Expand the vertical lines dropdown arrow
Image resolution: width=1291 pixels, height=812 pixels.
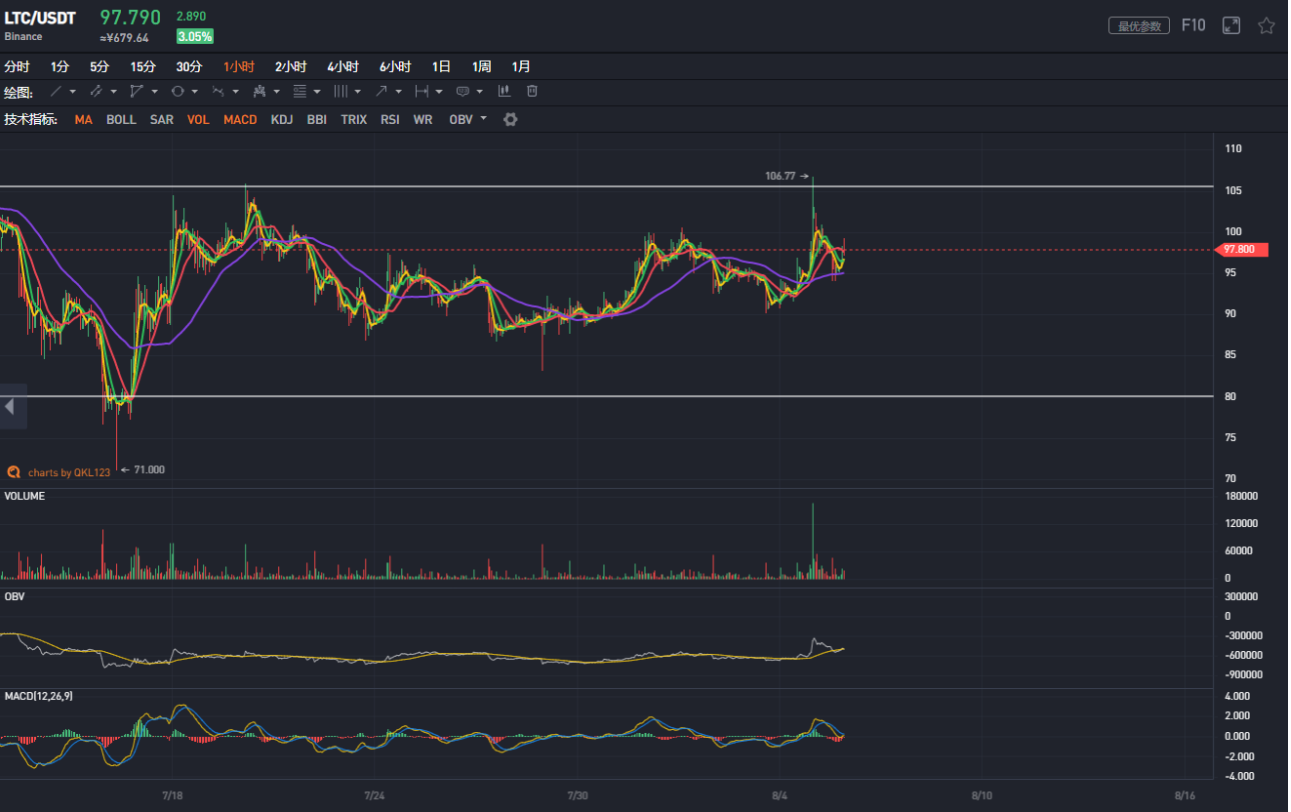[x=358, y=92]
